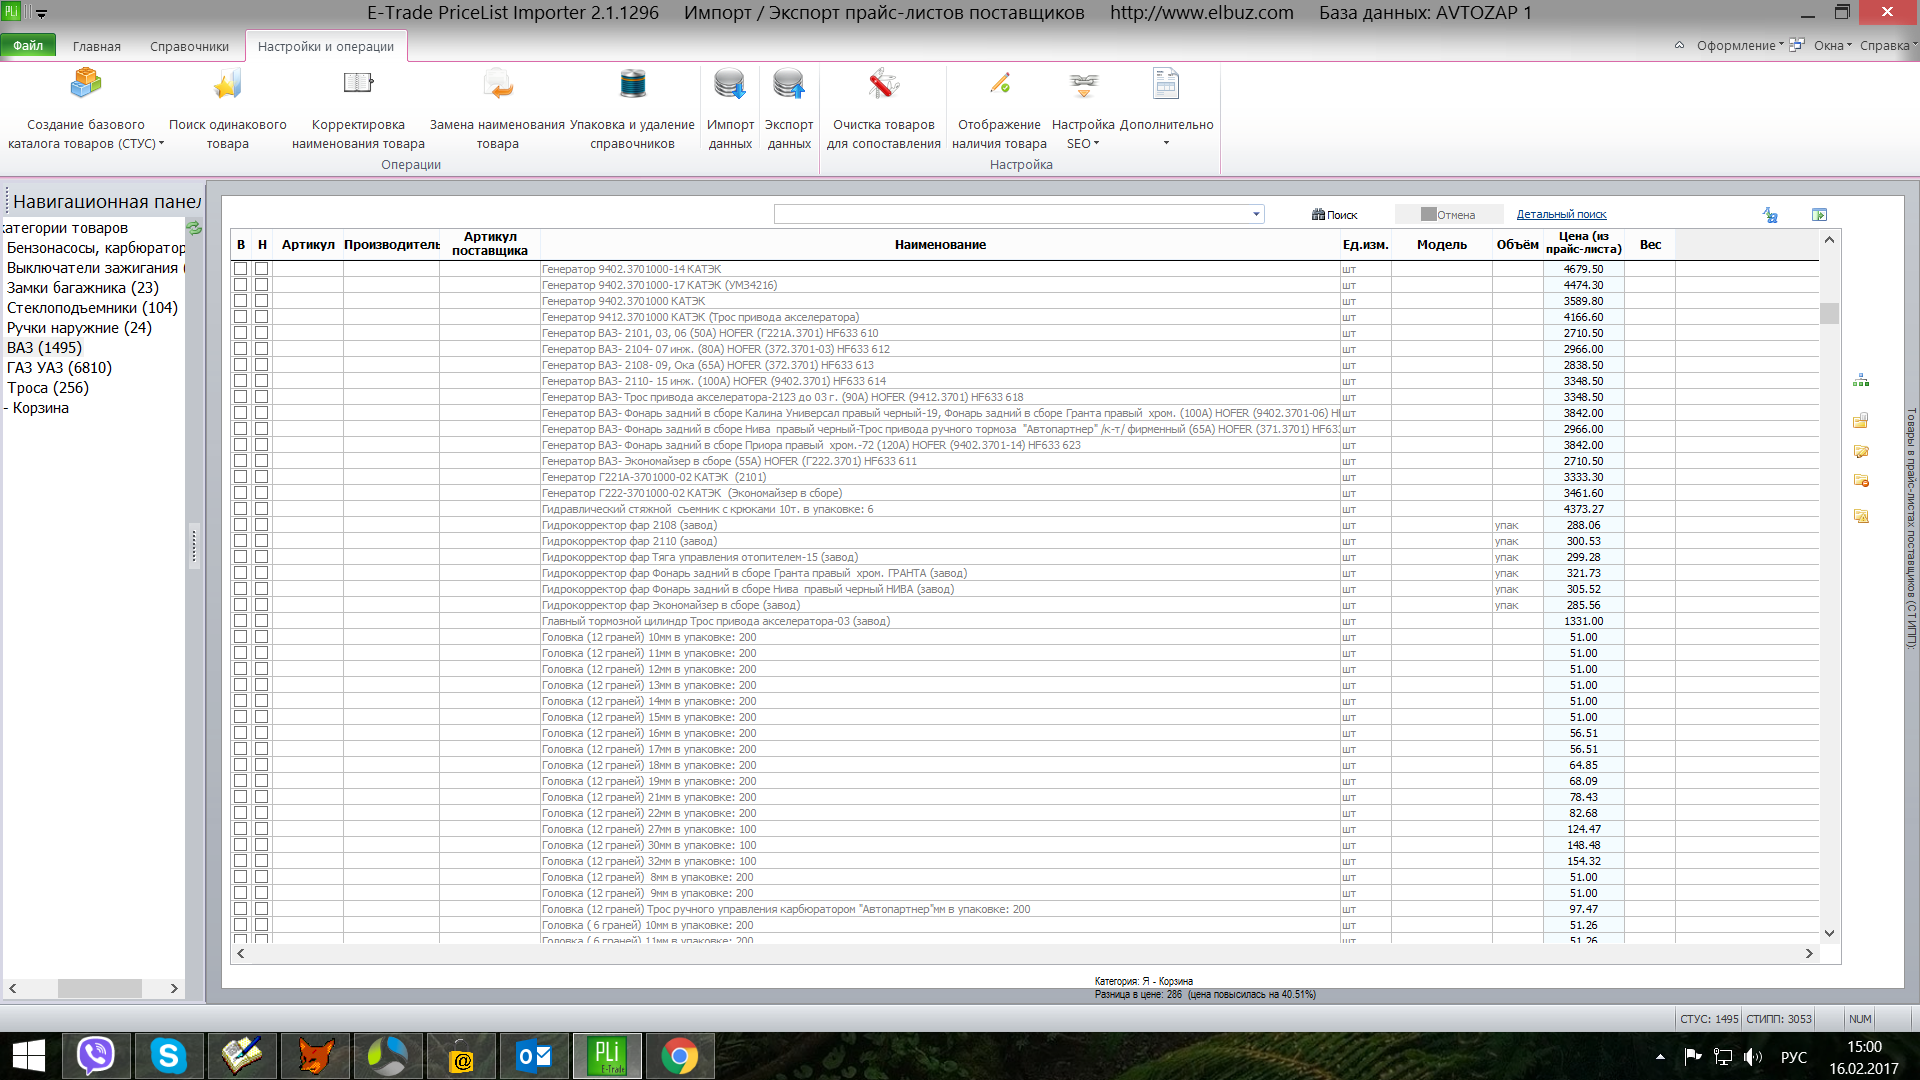Screen dimensions: 1920x1080
Task: Click the green refresh categories icon
Action: (x=194, y=228)
